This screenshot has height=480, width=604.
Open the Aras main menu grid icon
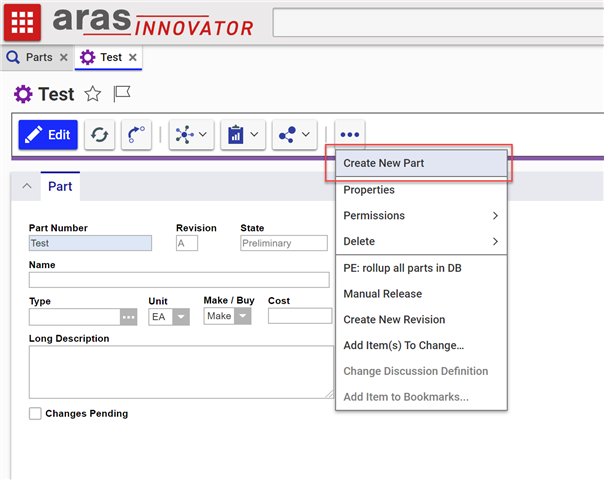click(22, 21)
